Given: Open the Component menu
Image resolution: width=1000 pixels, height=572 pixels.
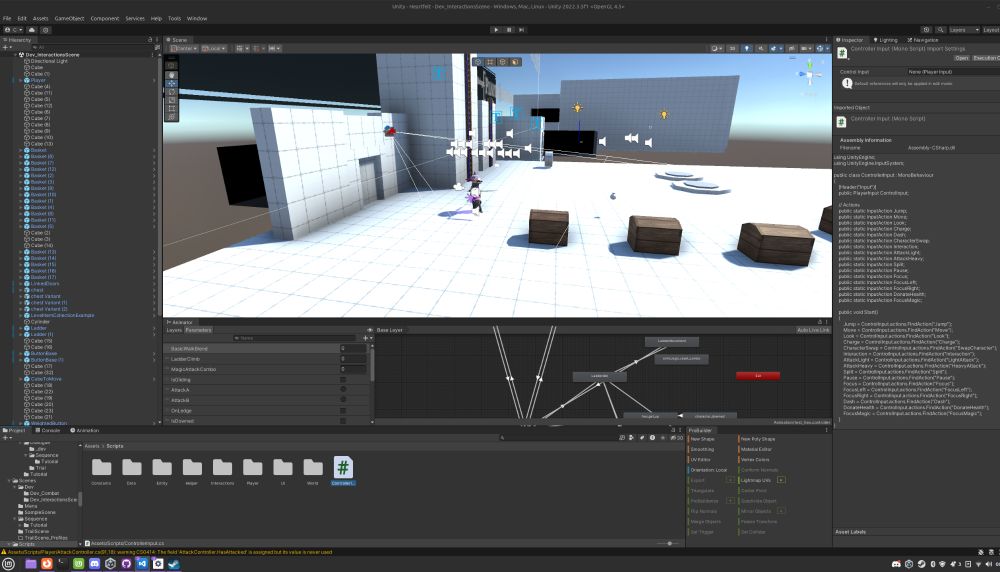Looking at the screenshot, I should point(105,18).
